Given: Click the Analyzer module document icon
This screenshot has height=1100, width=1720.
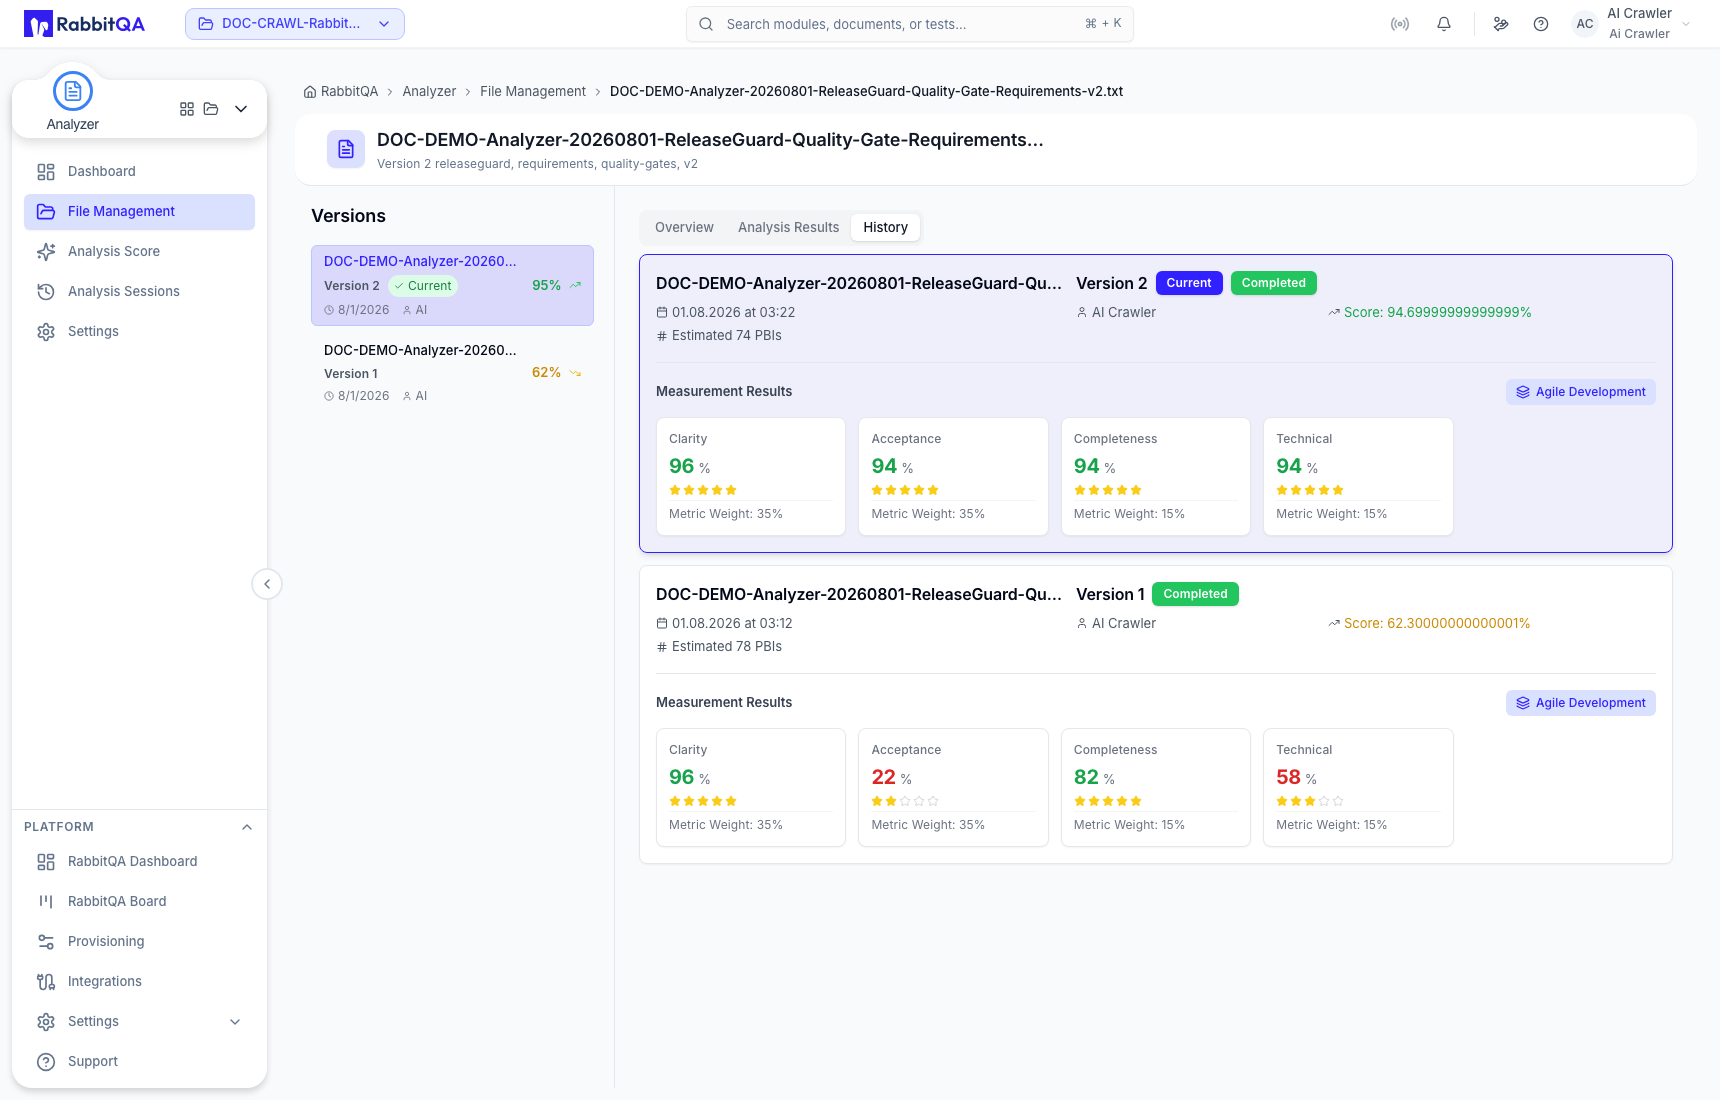Looking at the screenshot, I should click(73, 91).
